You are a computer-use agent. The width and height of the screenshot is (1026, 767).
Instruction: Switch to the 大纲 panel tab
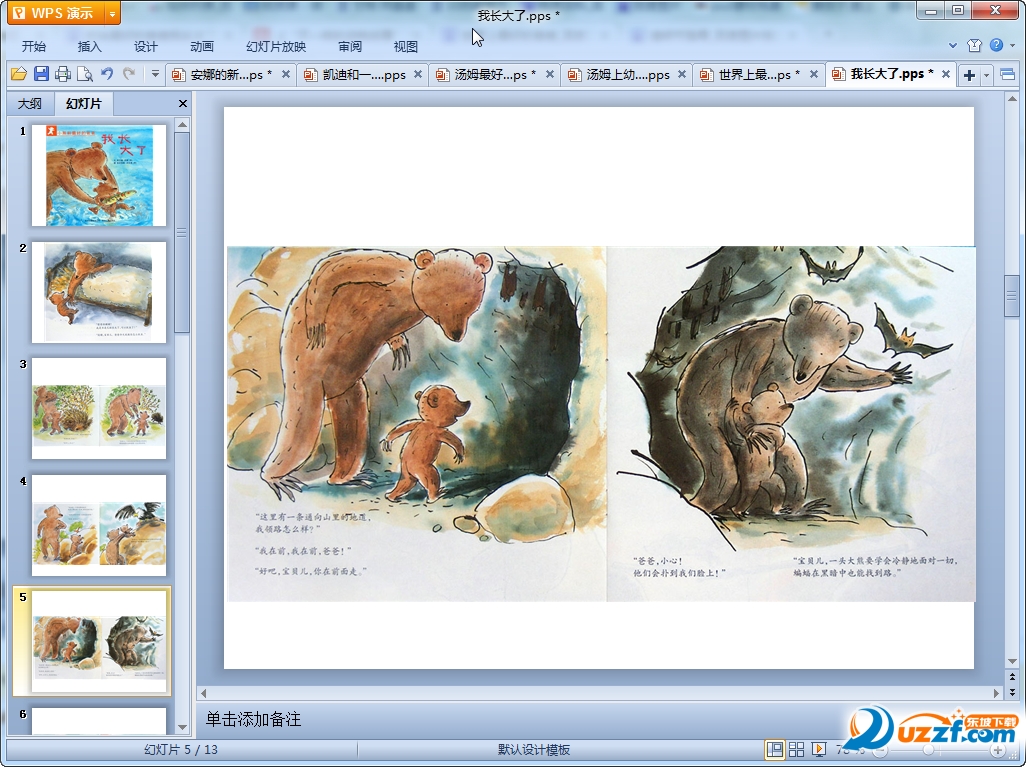29,103
